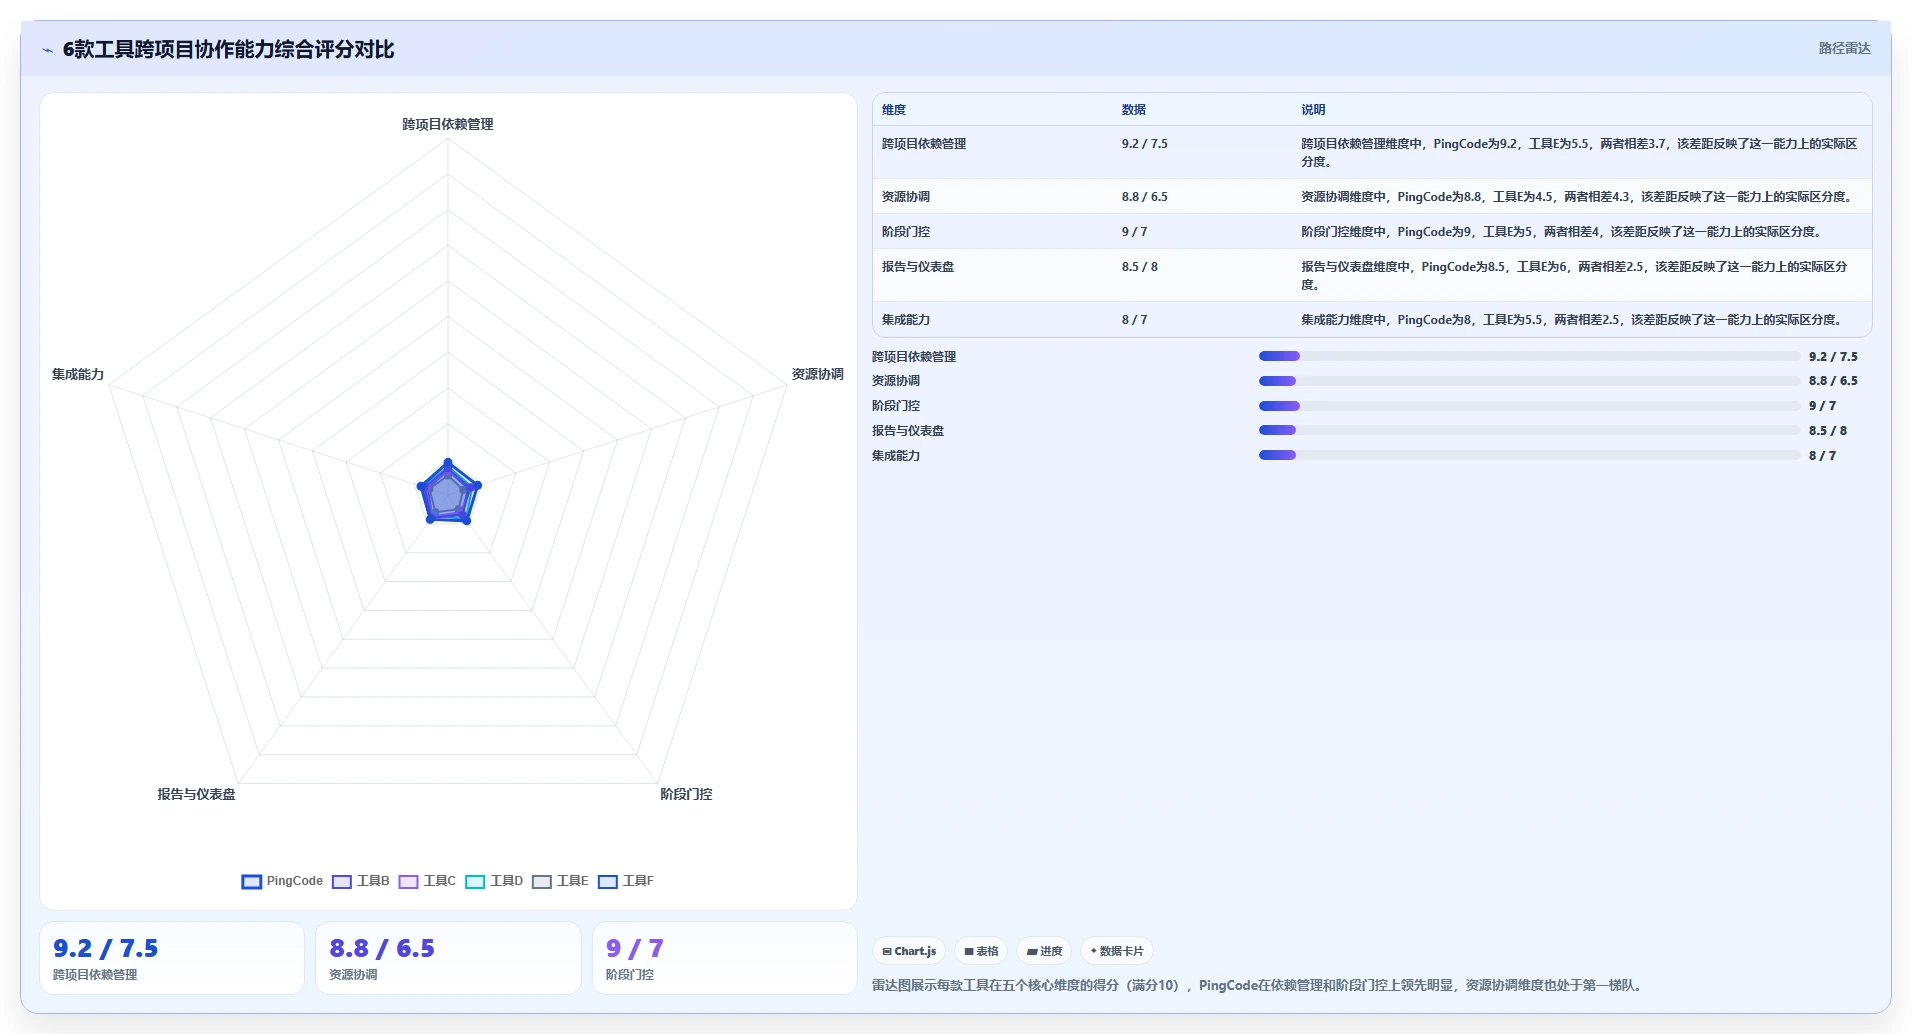Toggle the 工具E legend series
The image size is (1912, 1034).
point(560,881)
